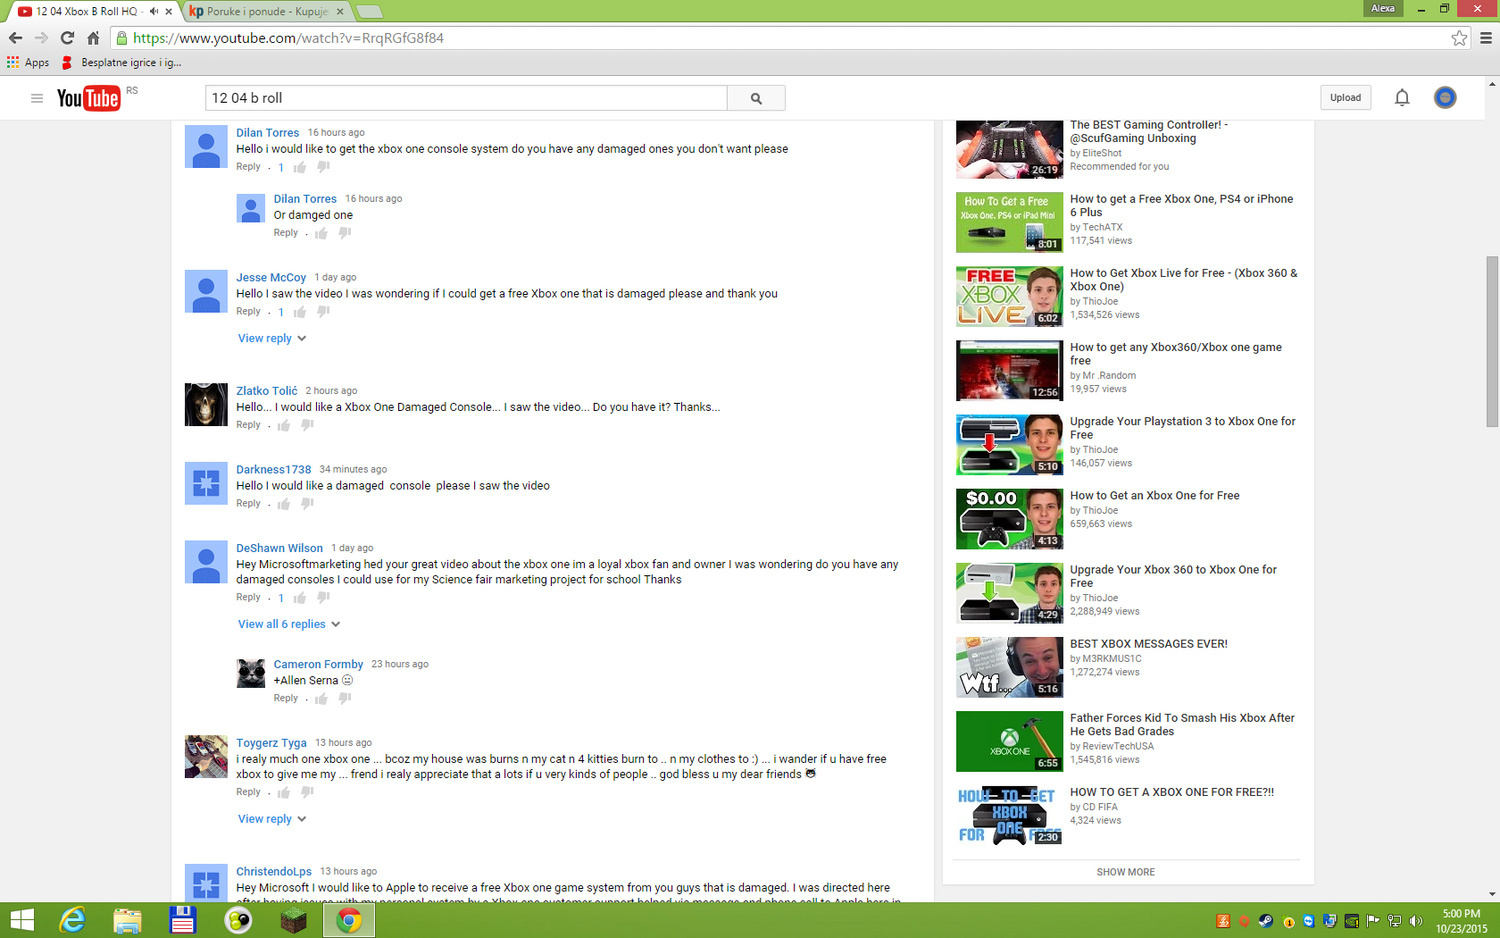Viewport: 1500px width, 938px height.
Task: Open the Windows Start button
Action: (x=21, y=920)
